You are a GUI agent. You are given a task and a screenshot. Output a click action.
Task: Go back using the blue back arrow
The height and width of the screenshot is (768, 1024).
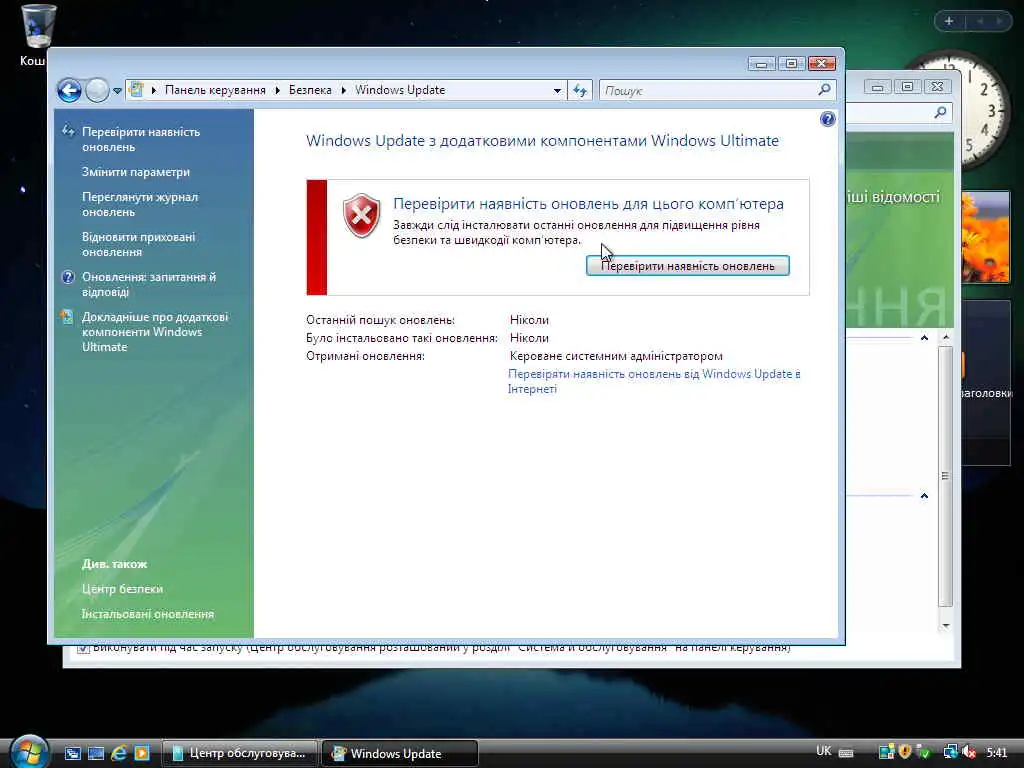click(69, 90)
